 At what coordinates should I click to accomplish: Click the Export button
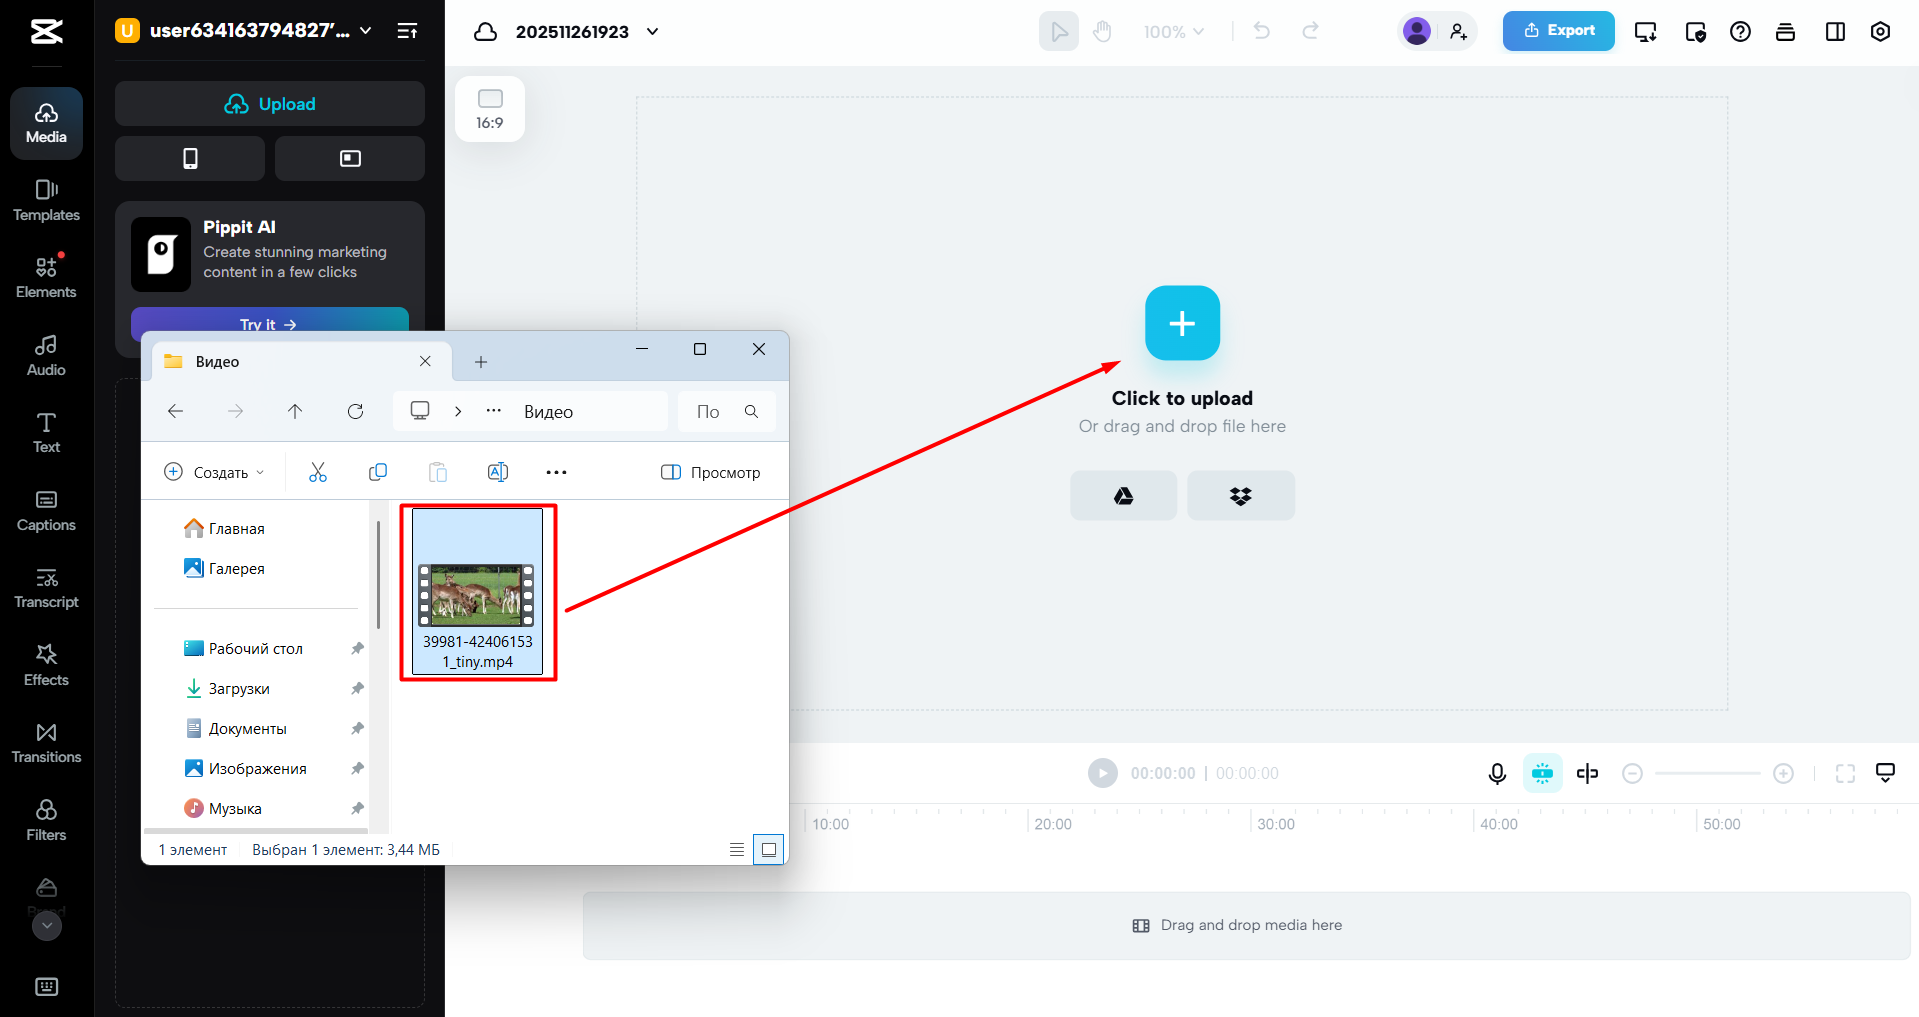point(1558,31)
